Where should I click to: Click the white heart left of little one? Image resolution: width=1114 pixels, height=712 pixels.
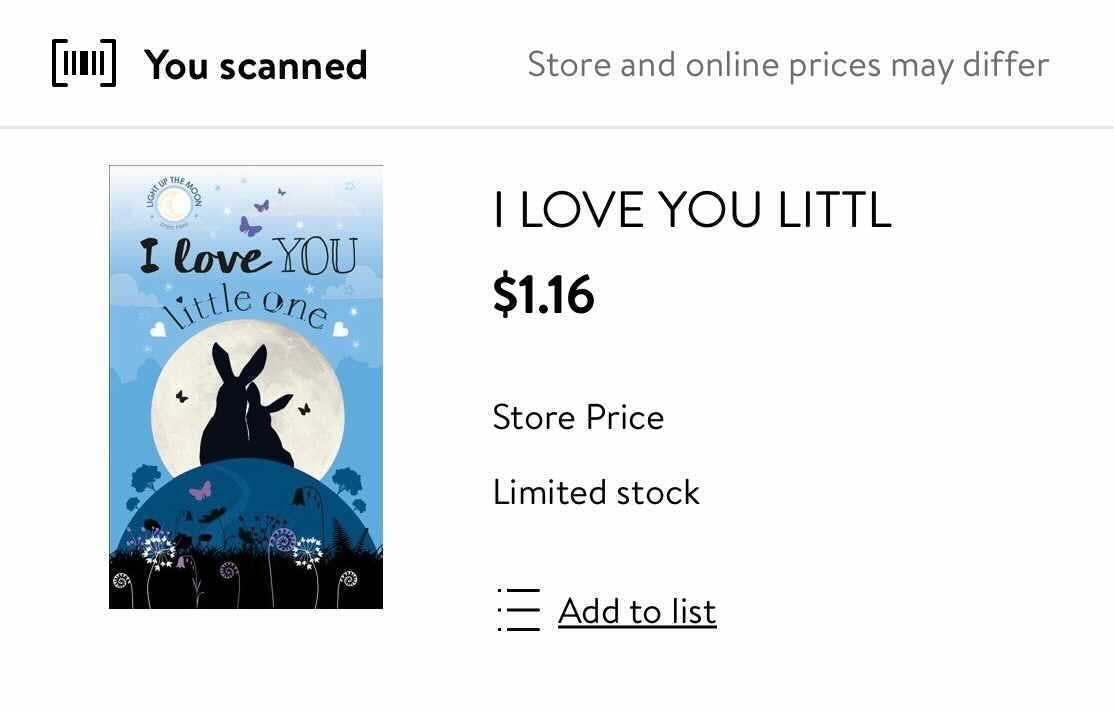click(158, 329)
